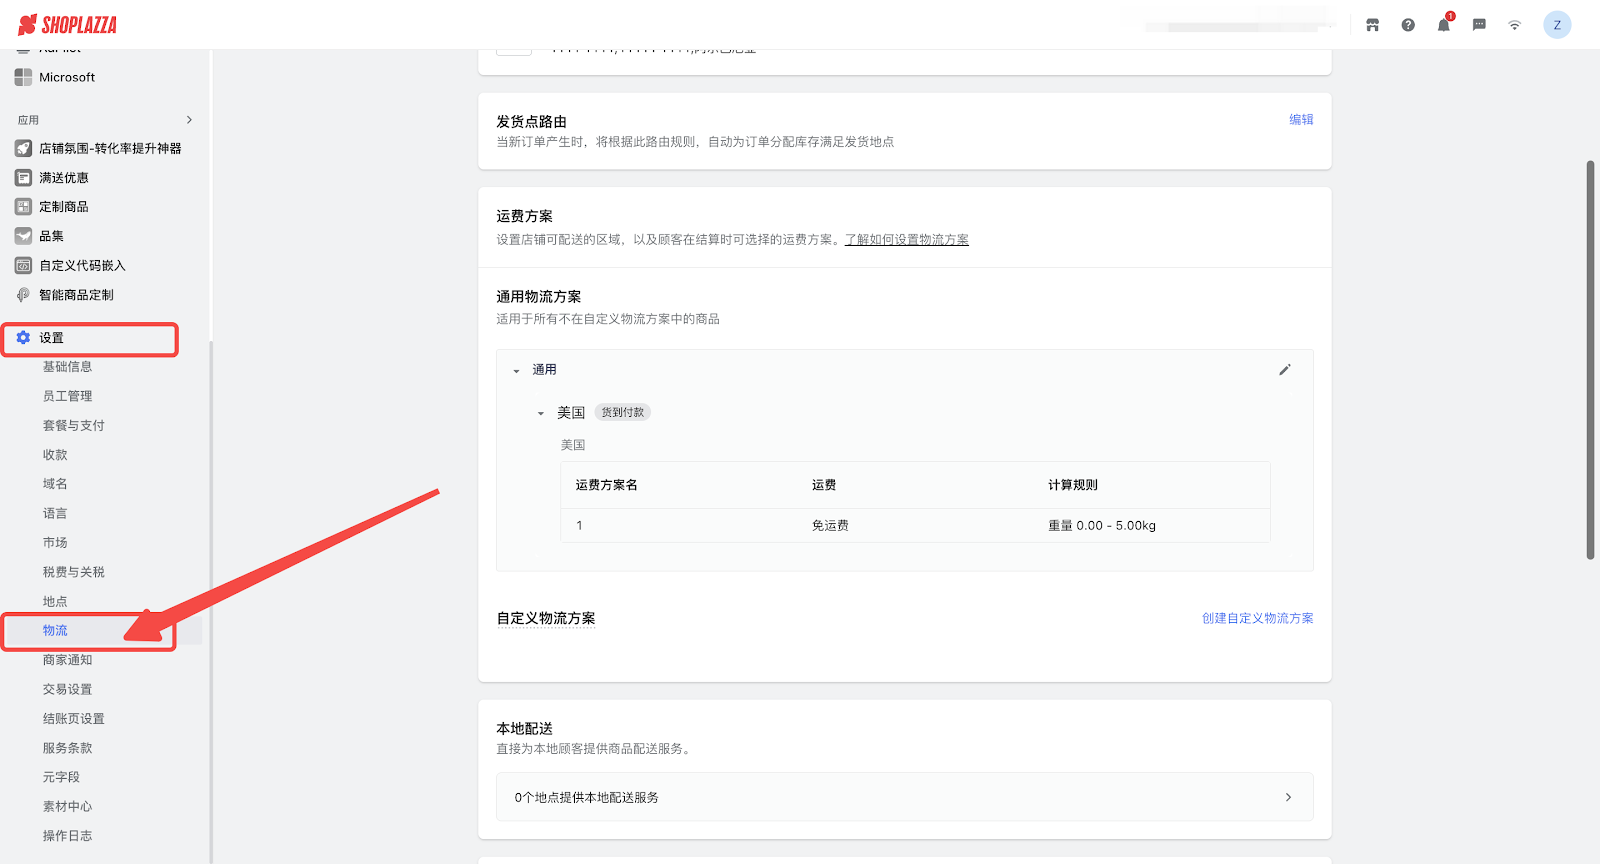Open notifications bell icon

coord(1443,25)
